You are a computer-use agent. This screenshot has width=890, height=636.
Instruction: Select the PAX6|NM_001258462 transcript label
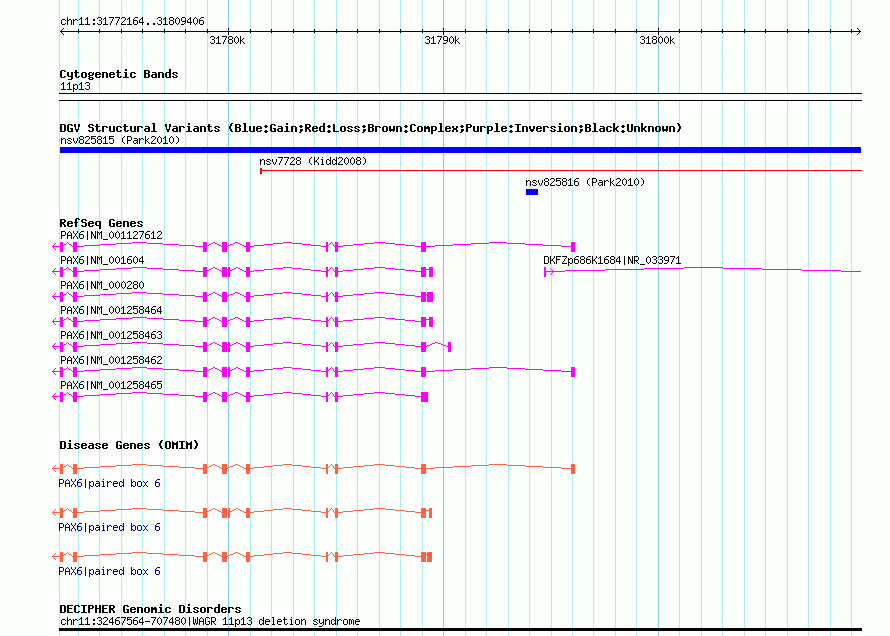[111, 360]
